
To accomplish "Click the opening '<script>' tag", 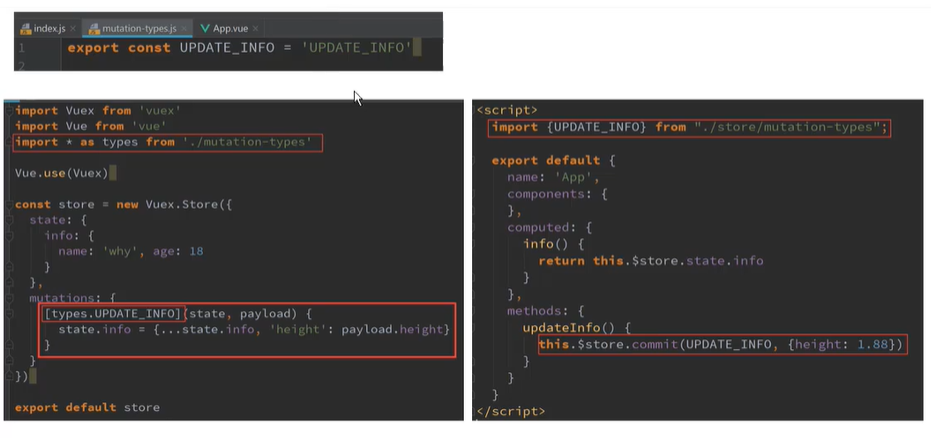I will pyautogui.click(x=507, y=110).
